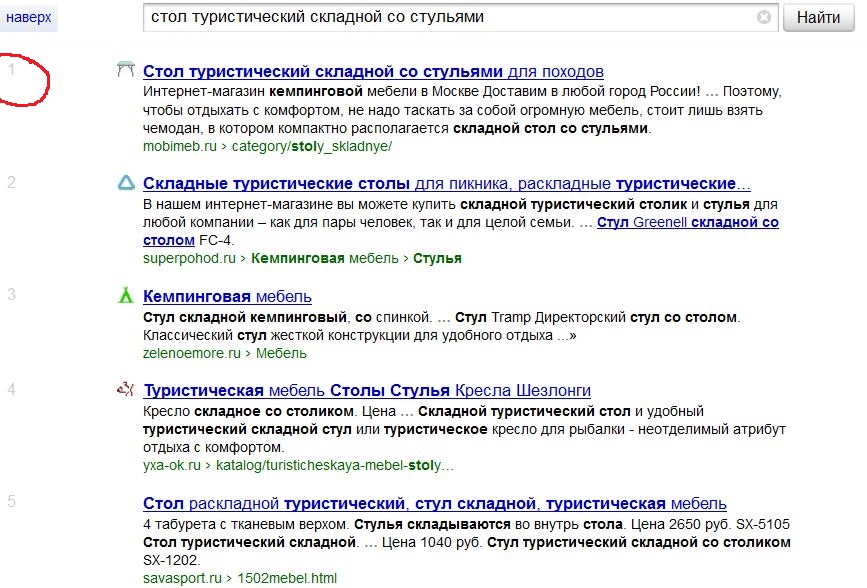
Task: Click the наверх link
Action: [28, 18]
